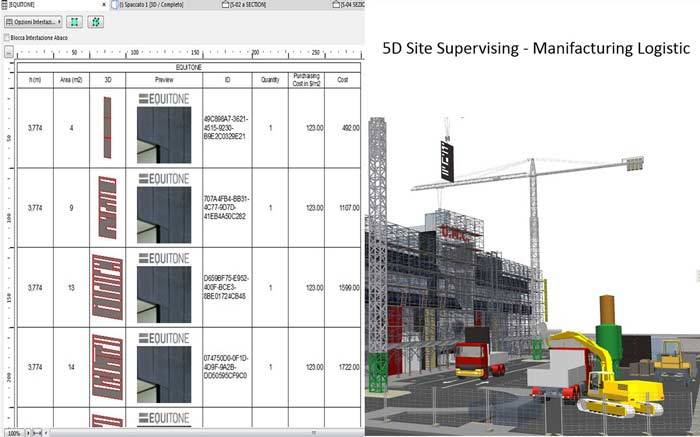700x437 pixels.
Task: Click the '5D Site Supervising - Manifacturing Logistic' title
Action: 536,48
